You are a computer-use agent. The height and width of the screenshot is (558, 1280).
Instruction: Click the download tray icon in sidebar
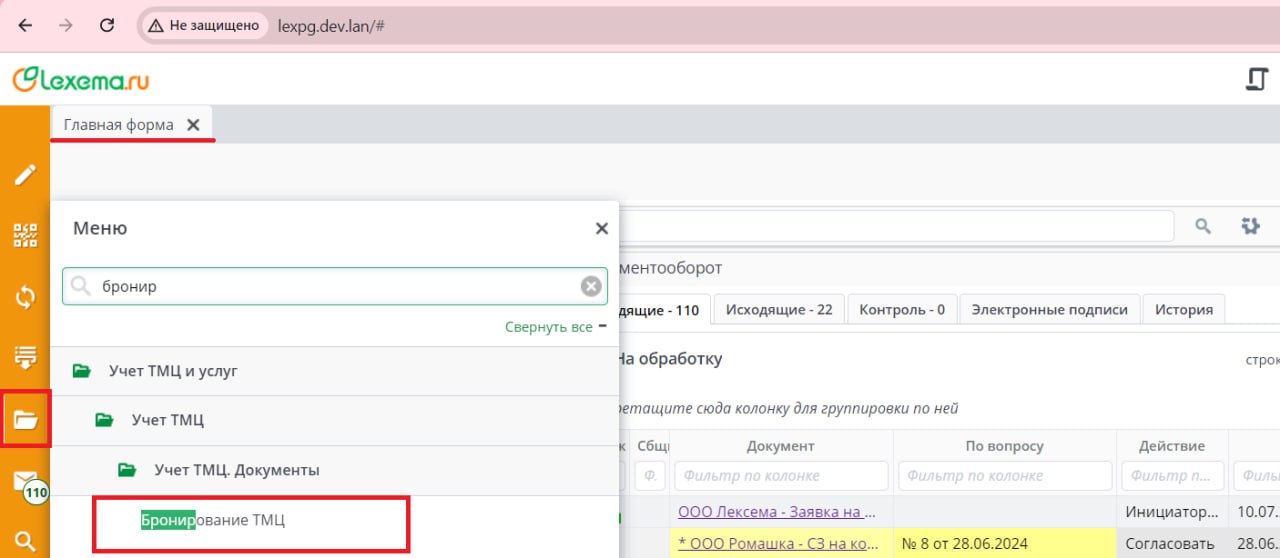click(25, 357)
